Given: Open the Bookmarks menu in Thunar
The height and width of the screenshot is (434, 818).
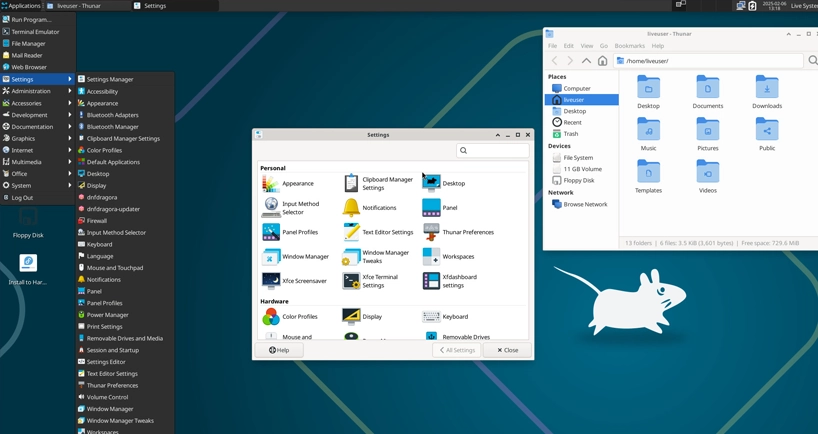Looking at the screenshot, I should [629, 46].
